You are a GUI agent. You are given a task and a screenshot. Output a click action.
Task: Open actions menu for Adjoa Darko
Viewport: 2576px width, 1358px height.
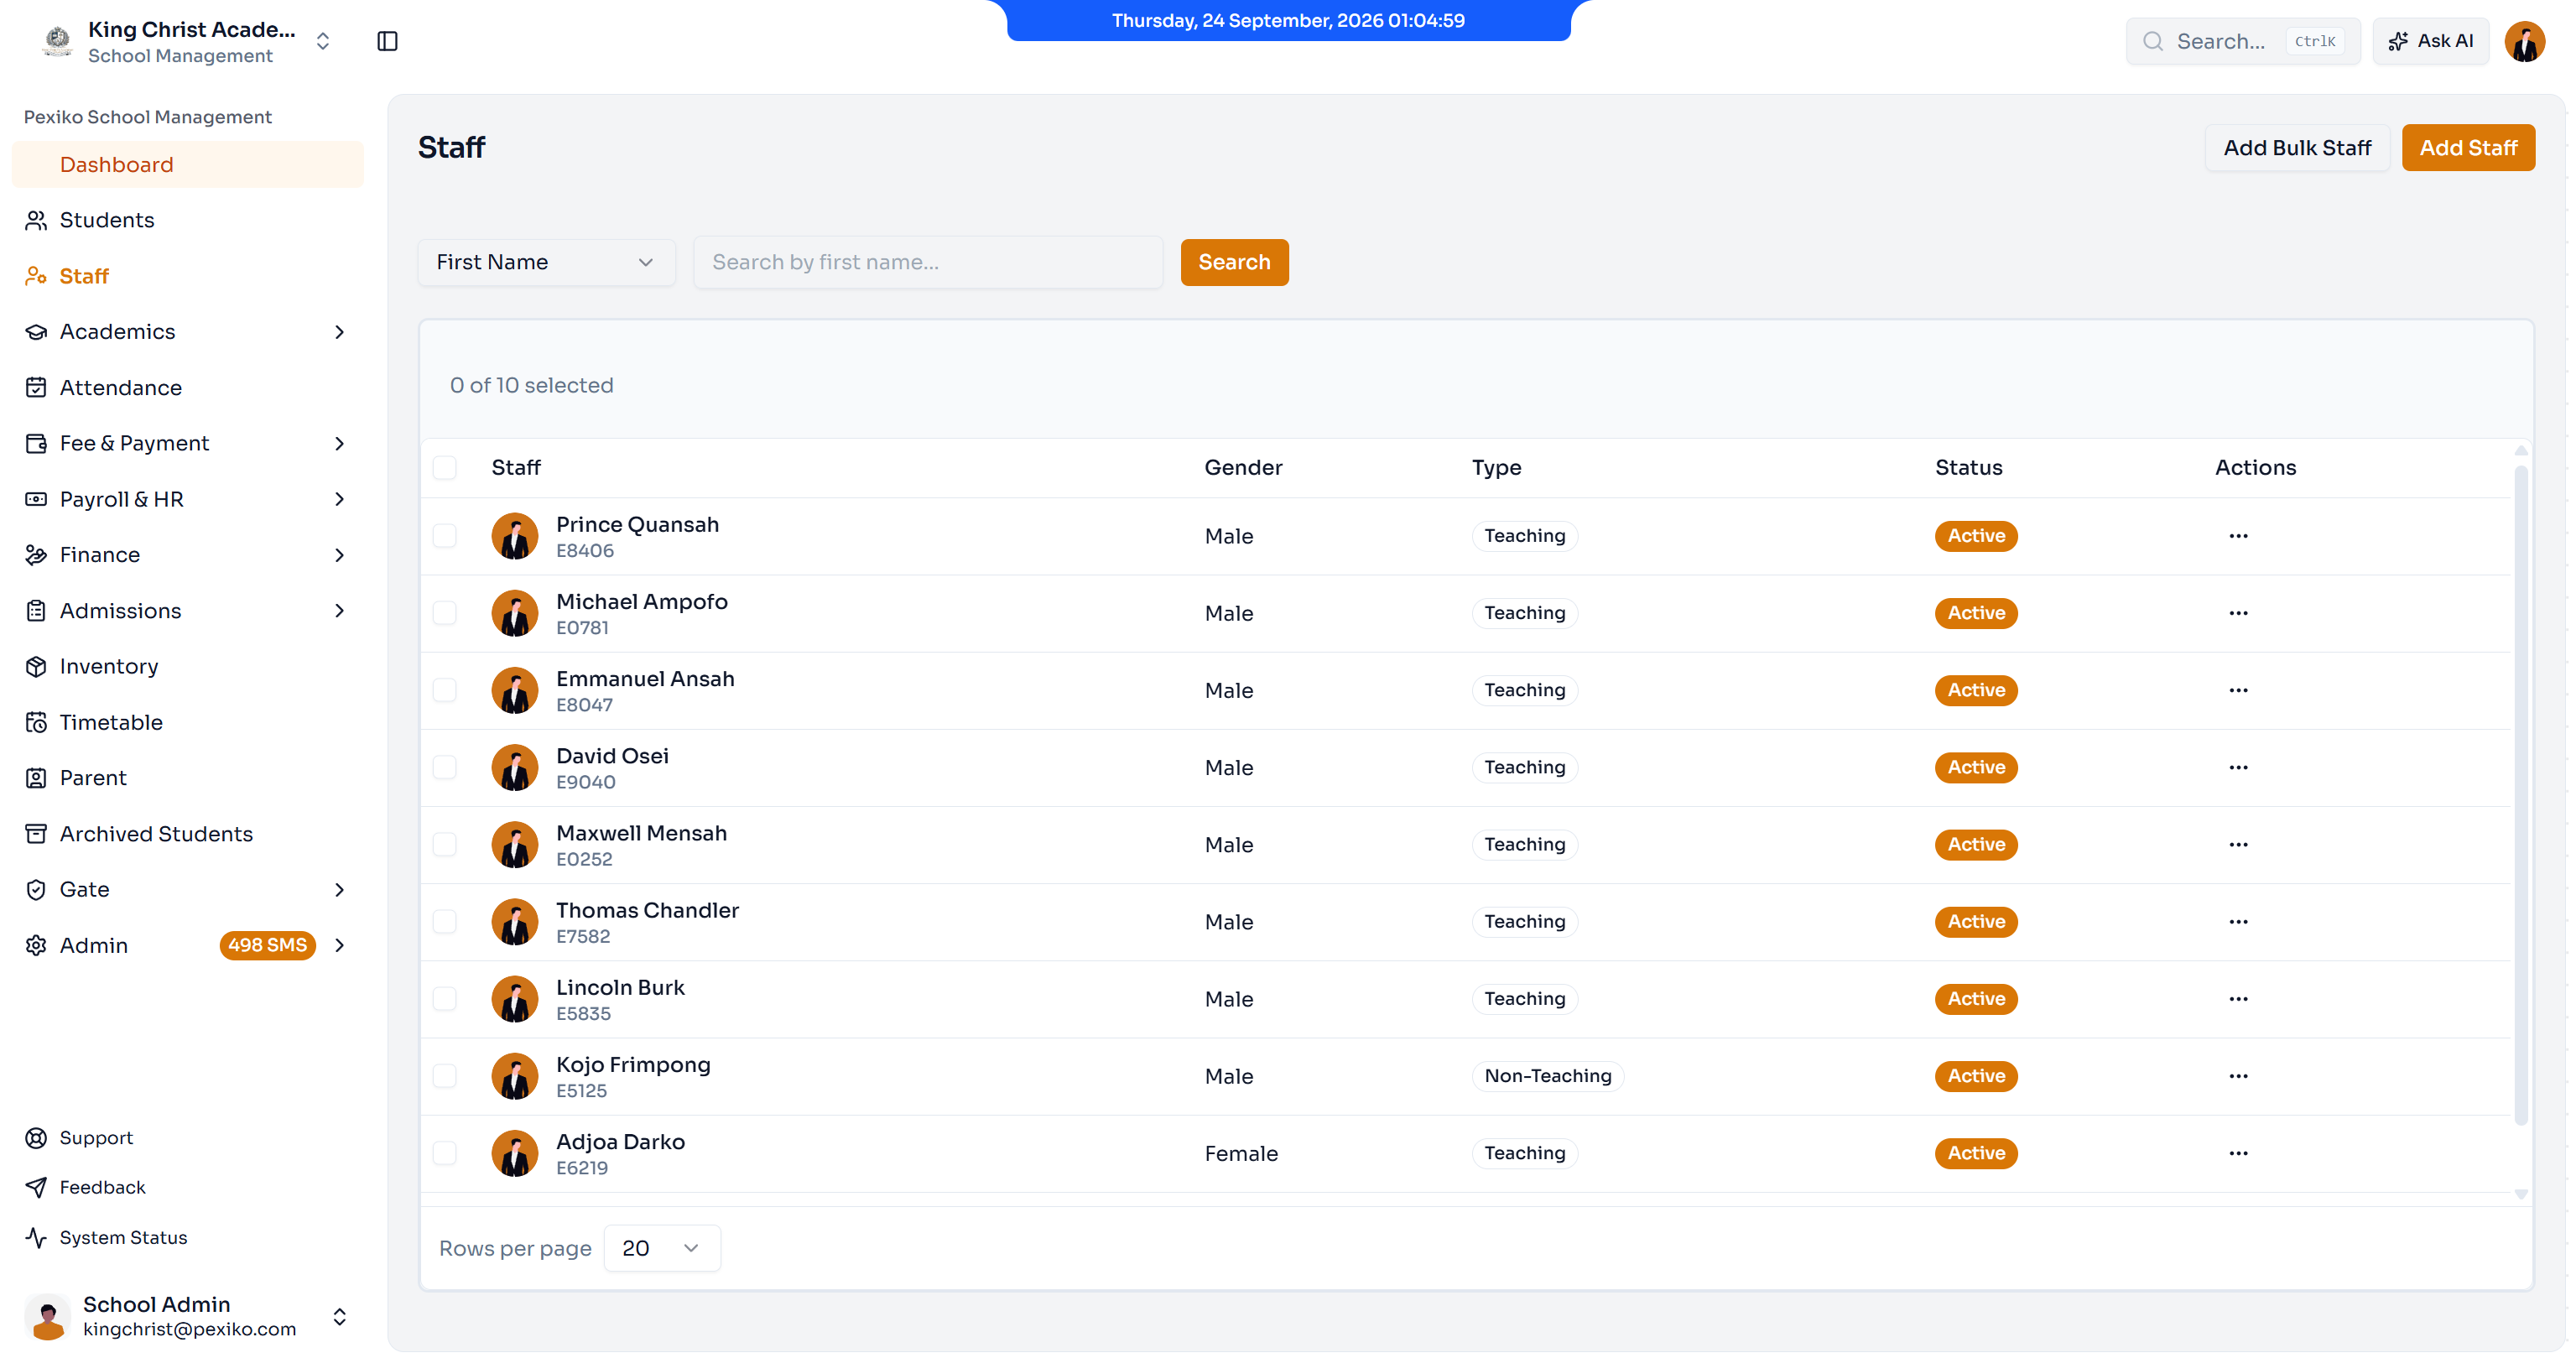(2238, 1153)
